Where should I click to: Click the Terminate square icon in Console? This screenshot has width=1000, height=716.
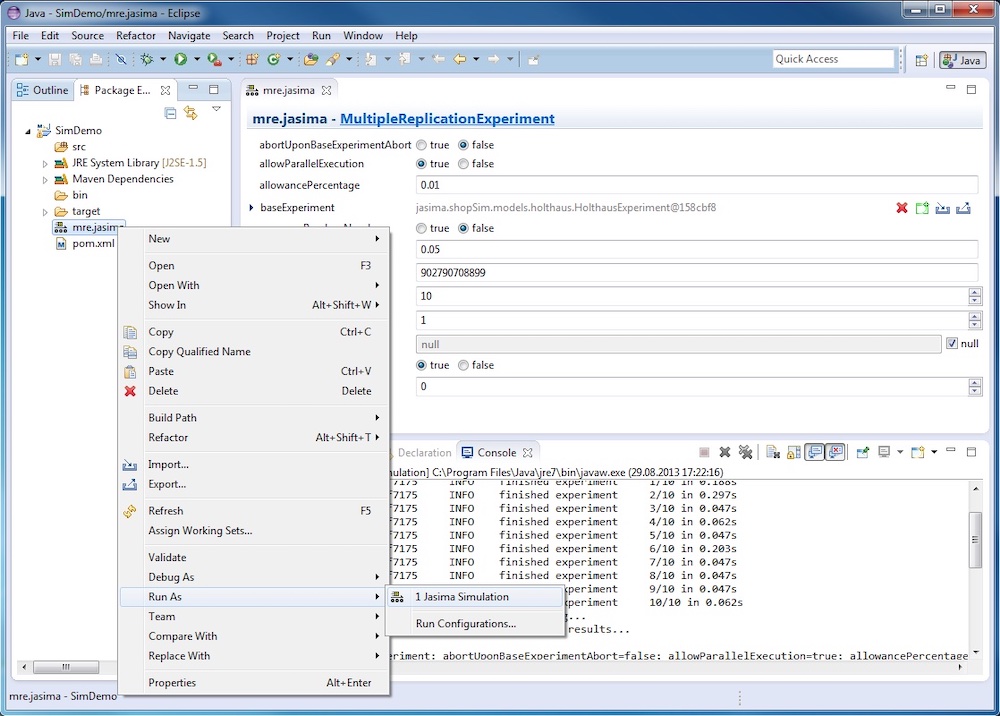pyautogui.click(x=704, y=452)
